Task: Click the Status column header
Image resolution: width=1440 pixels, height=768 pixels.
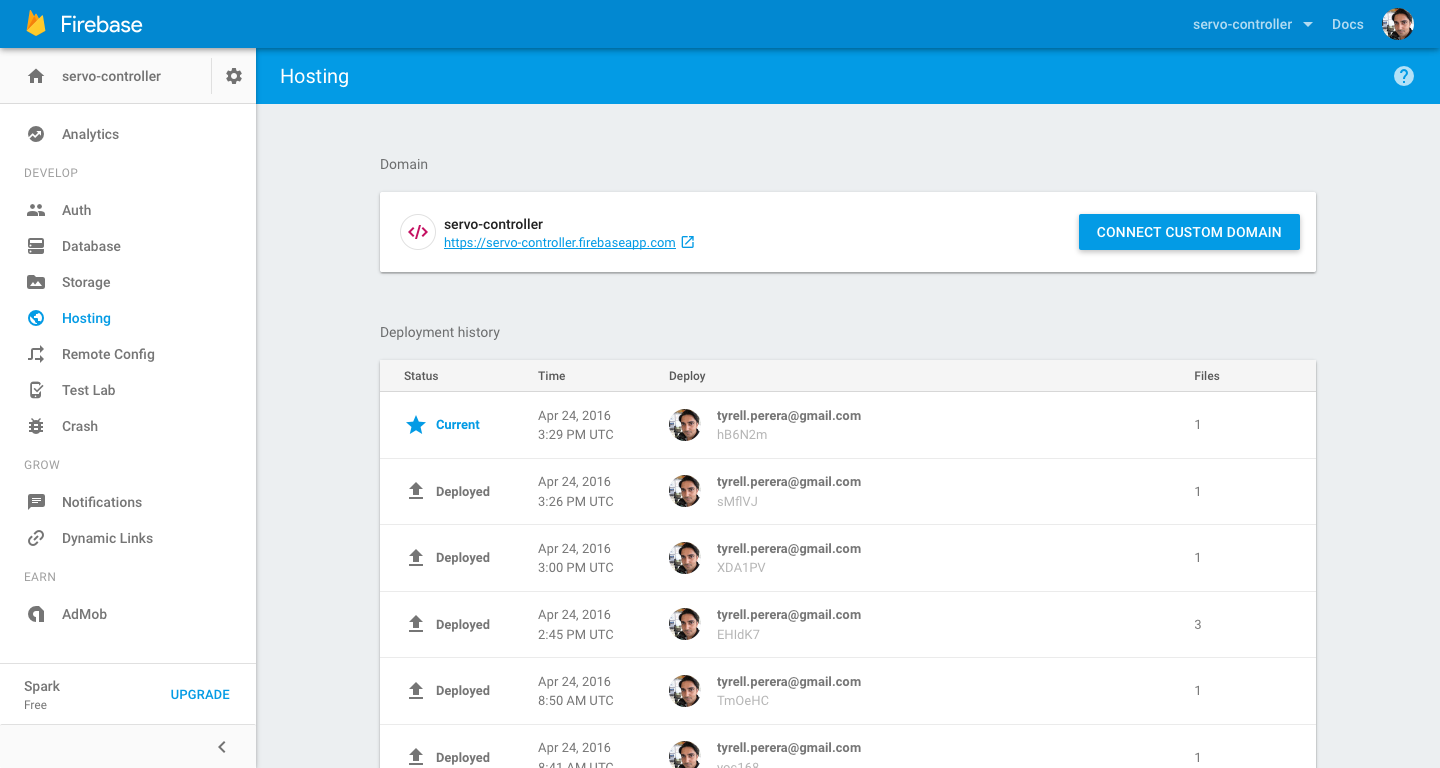Action: click(x=421, y=376)
